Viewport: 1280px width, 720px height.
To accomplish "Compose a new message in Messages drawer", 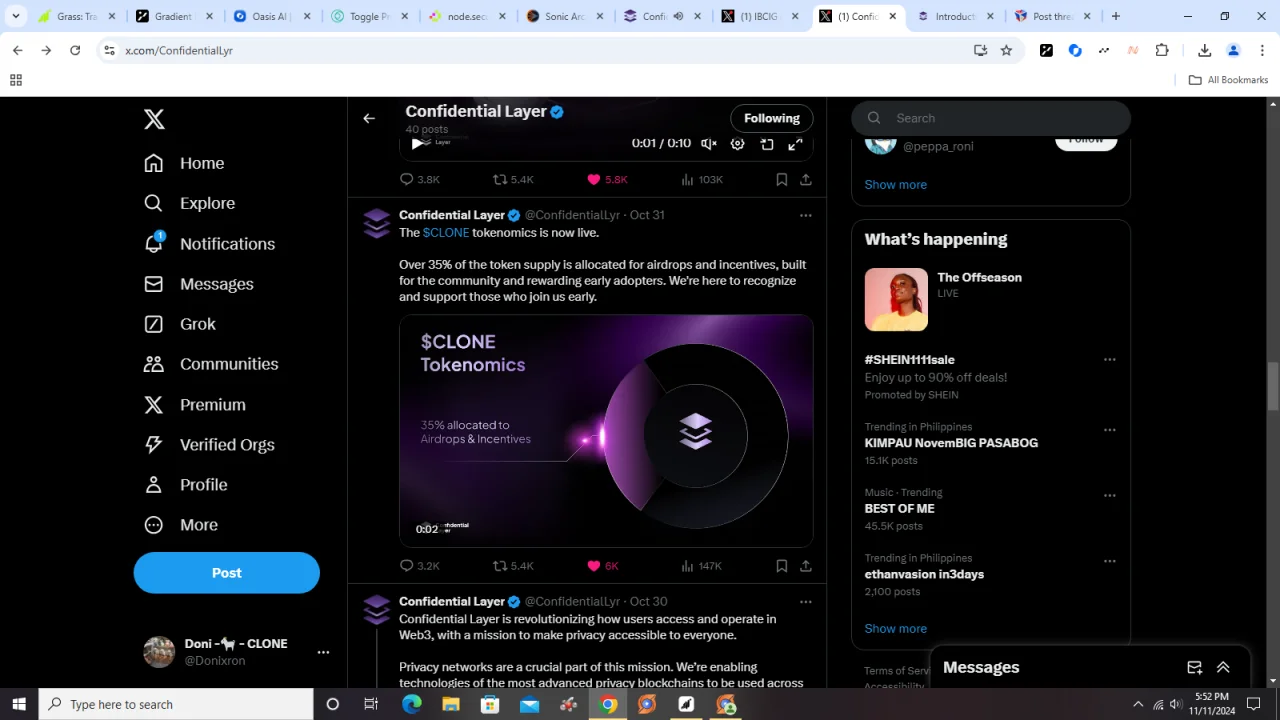I will point(1194,668).
